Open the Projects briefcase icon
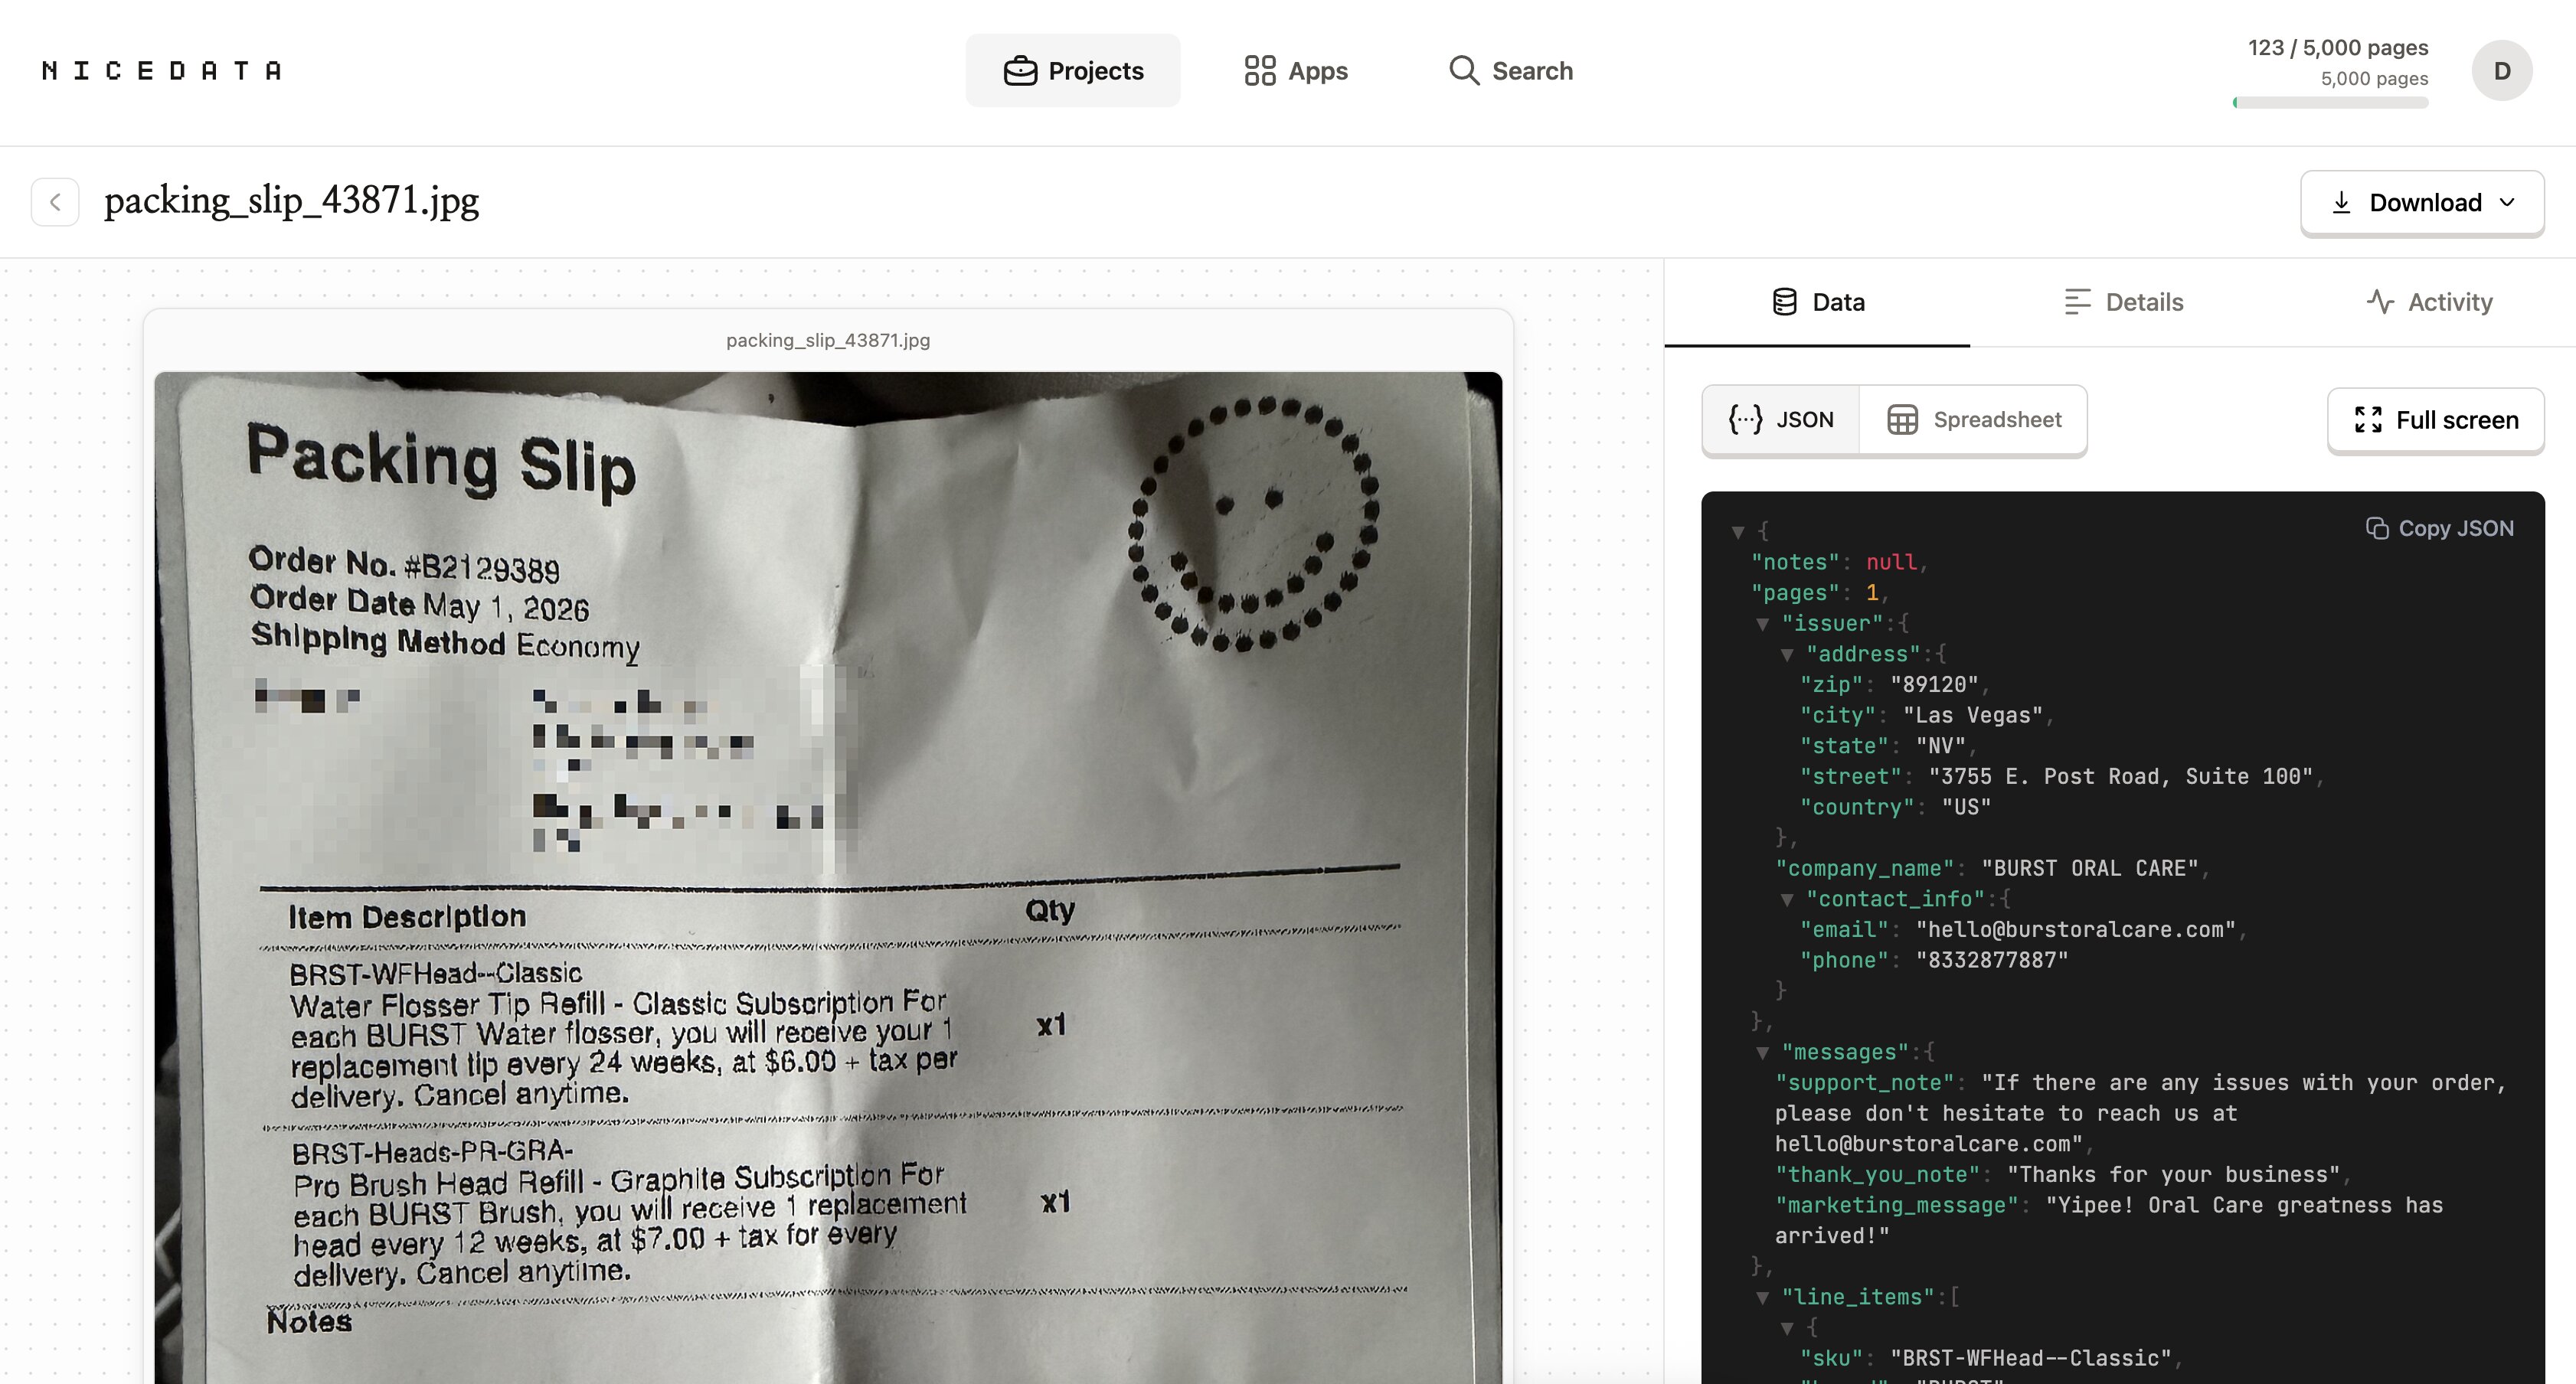The image size is (2576, 1384). (1019, 71)
